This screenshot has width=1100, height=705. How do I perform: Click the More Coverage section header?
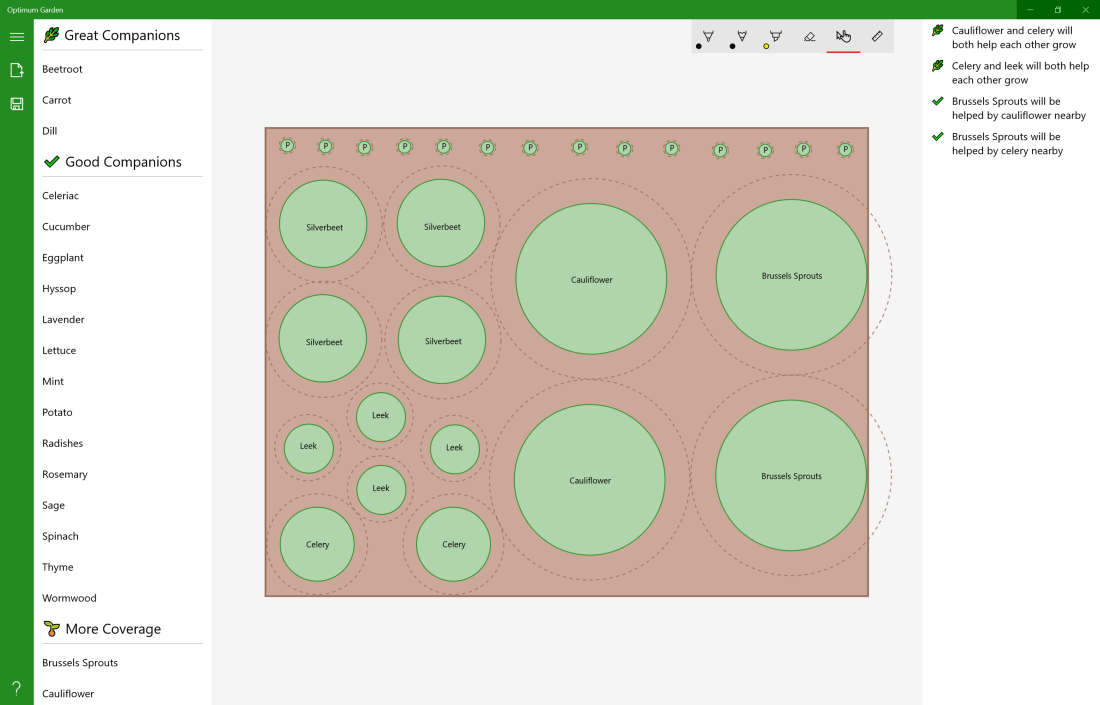(x=112, y=629)
